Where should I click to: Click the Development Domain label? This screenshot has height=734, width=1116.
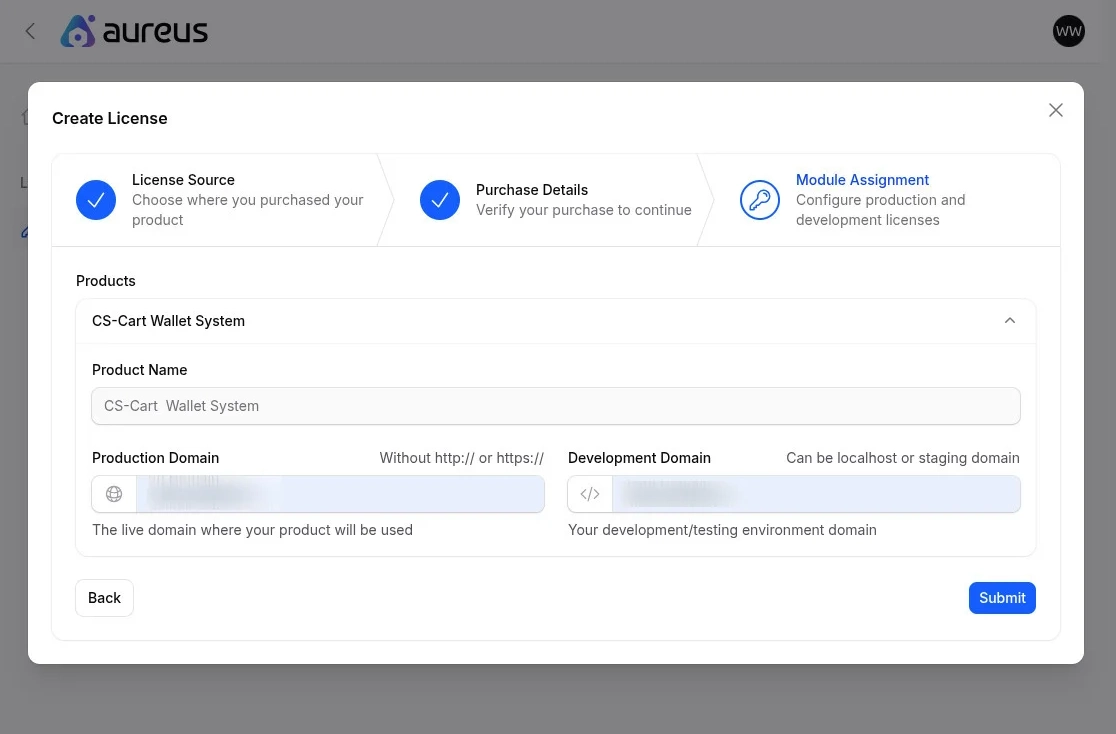tap(639, 458)
